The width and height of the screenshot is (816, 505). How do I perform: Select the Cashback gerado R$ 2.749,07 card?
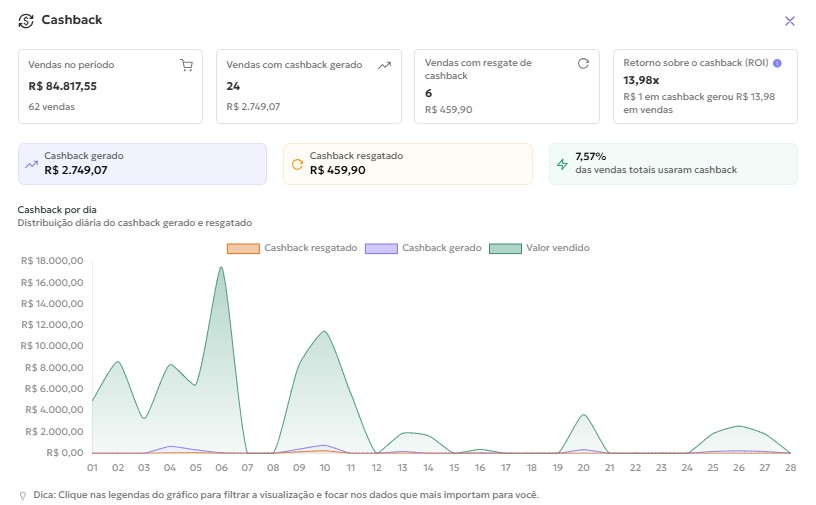click(142, 164)
